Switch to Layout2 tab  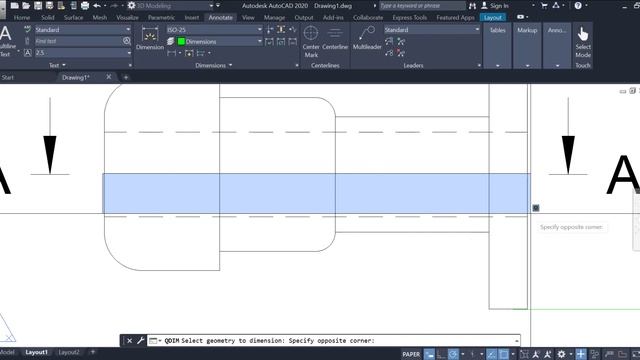[69, 352]
